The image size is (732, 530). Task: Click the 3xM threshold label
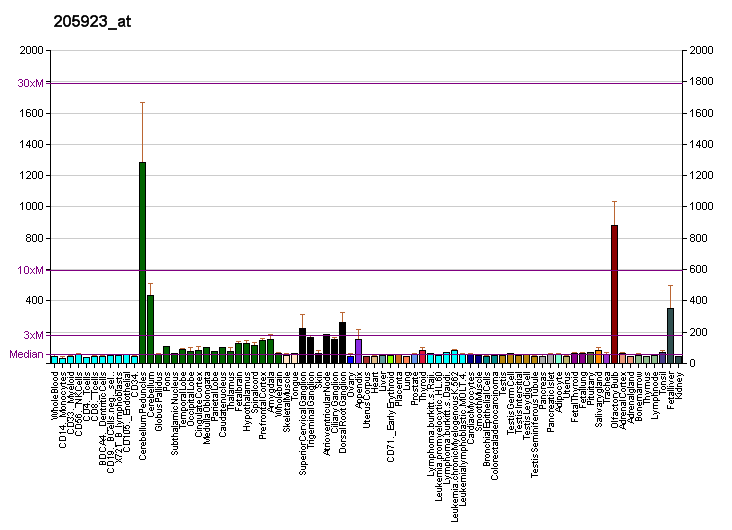(33, 335)
